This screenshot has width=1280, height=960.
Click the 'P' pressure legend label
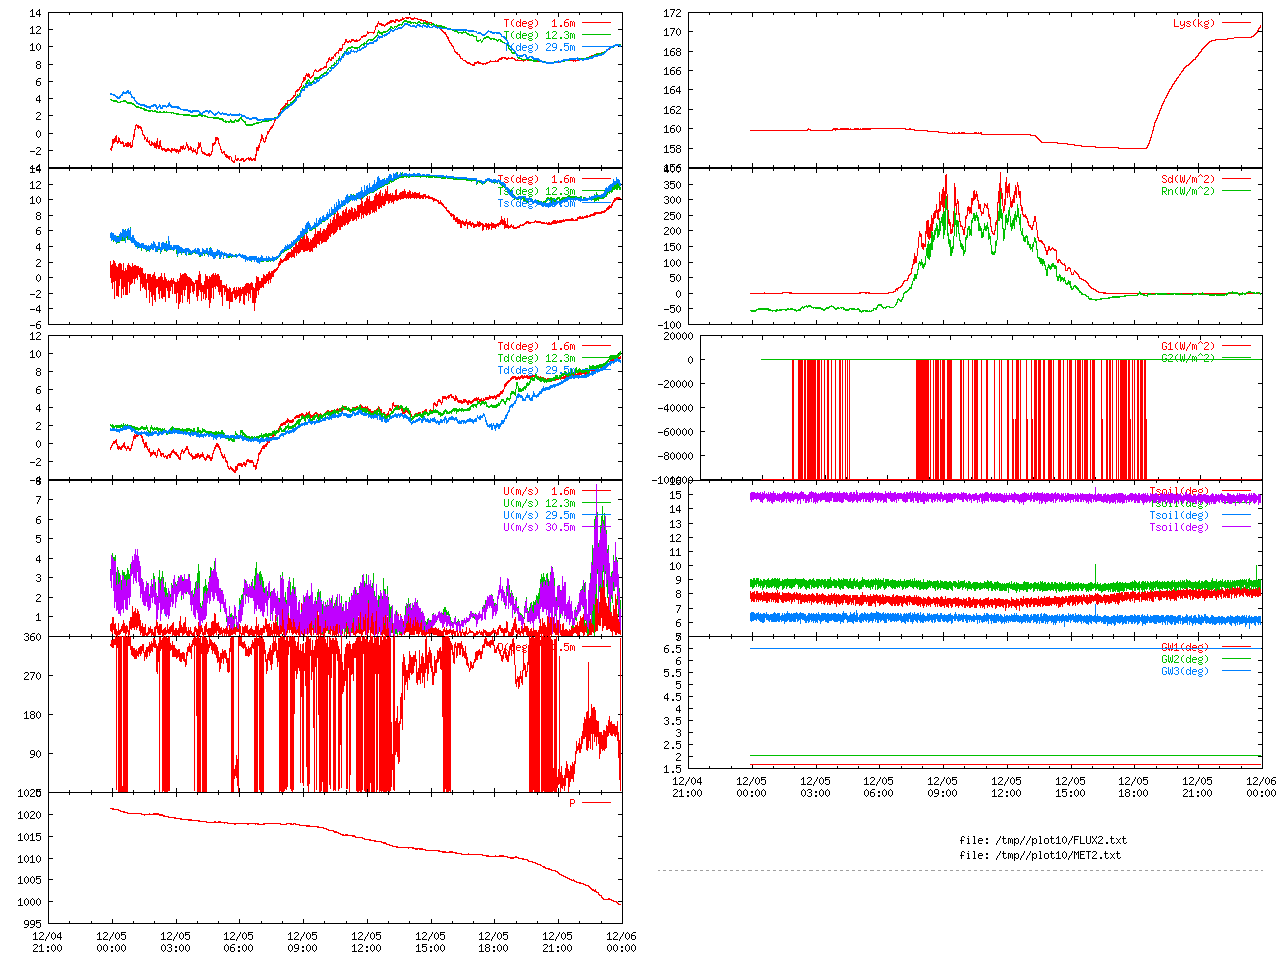(x=573, y=803)
